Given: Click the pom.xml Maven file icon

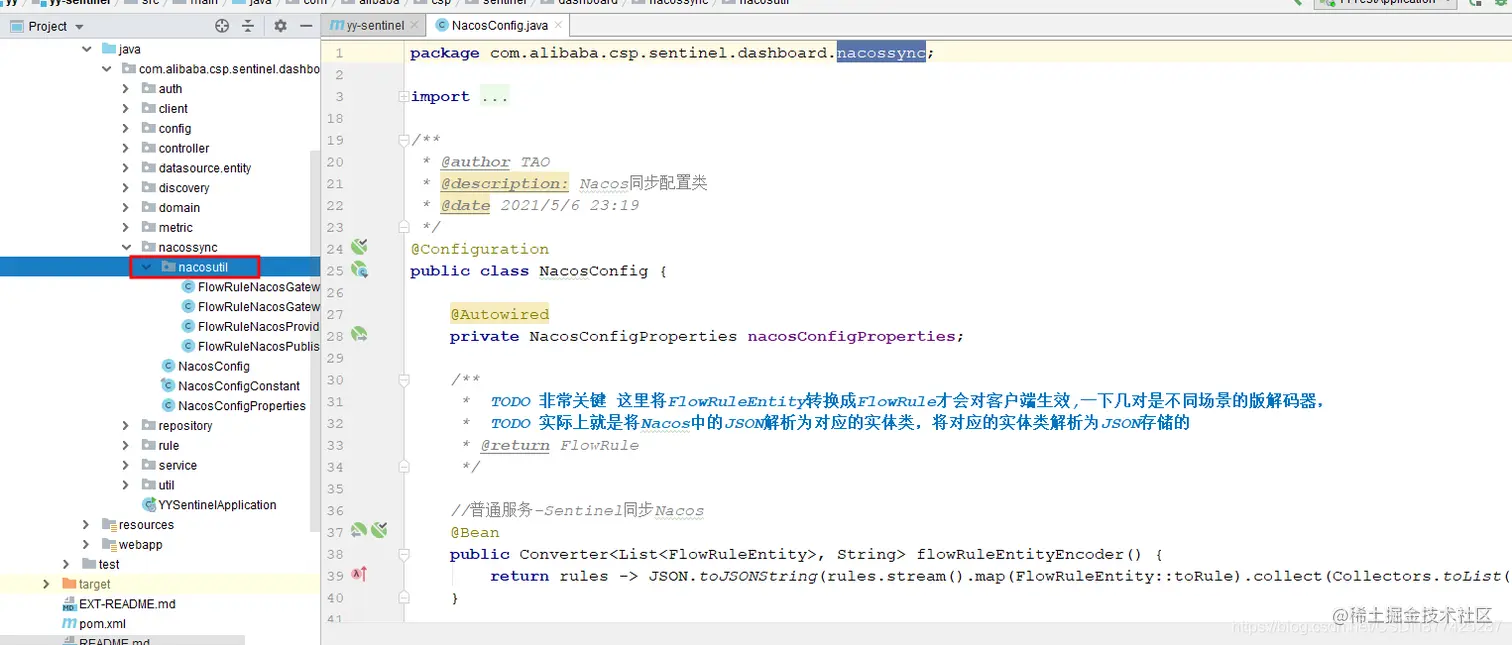Looking at the screenshot, I should coord(69,624).
